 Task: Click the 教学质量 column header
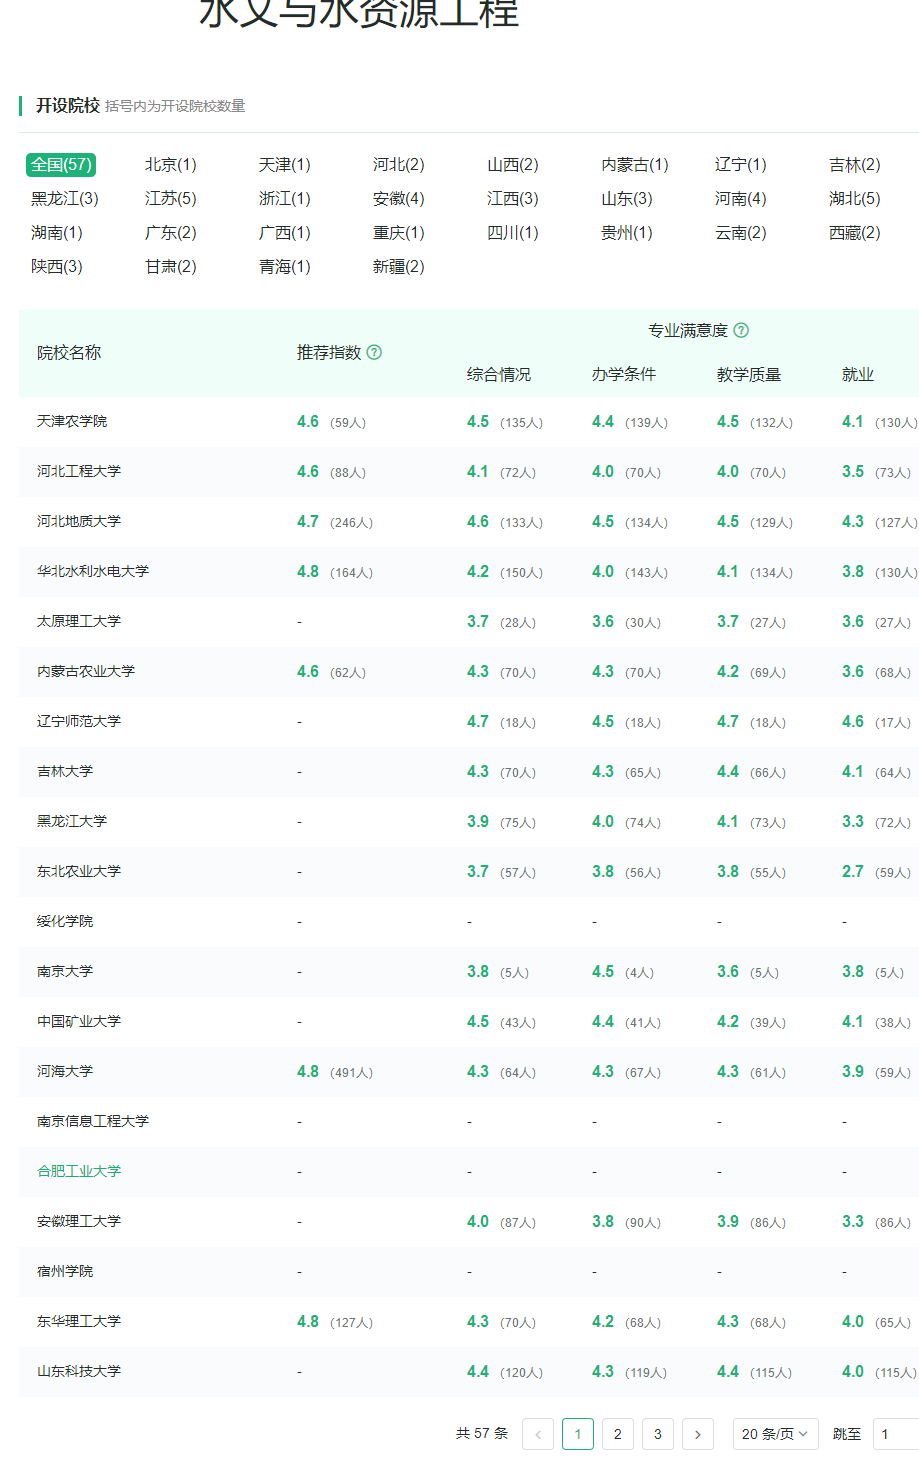click(x=749, y=374)
